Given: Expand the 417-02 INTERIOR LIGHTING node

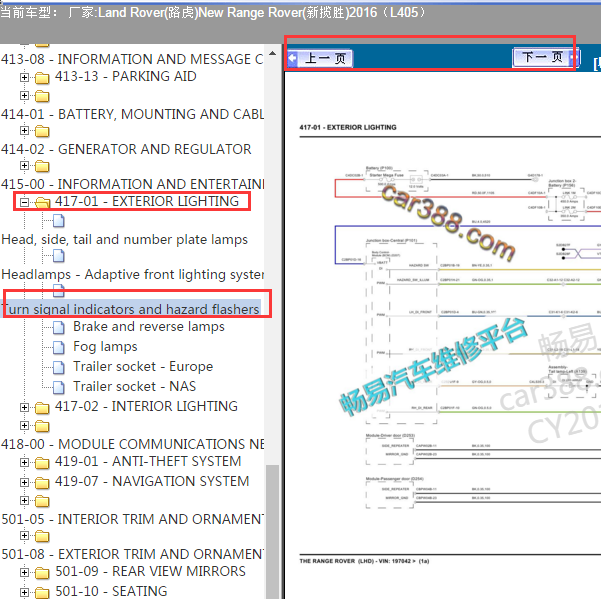Looking at the screenshot, I should [24, 407].
